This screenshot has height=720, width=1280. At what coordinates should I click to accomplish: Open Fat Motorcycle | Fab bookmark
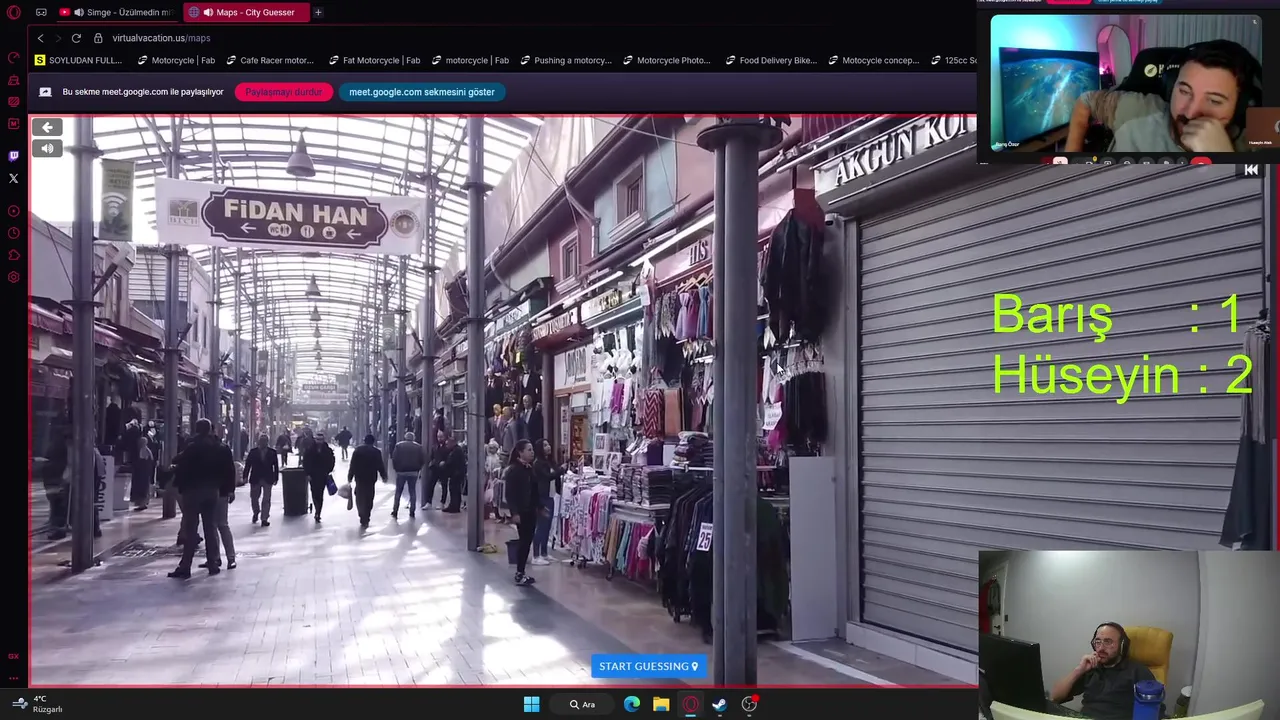[x=374, y=60]
